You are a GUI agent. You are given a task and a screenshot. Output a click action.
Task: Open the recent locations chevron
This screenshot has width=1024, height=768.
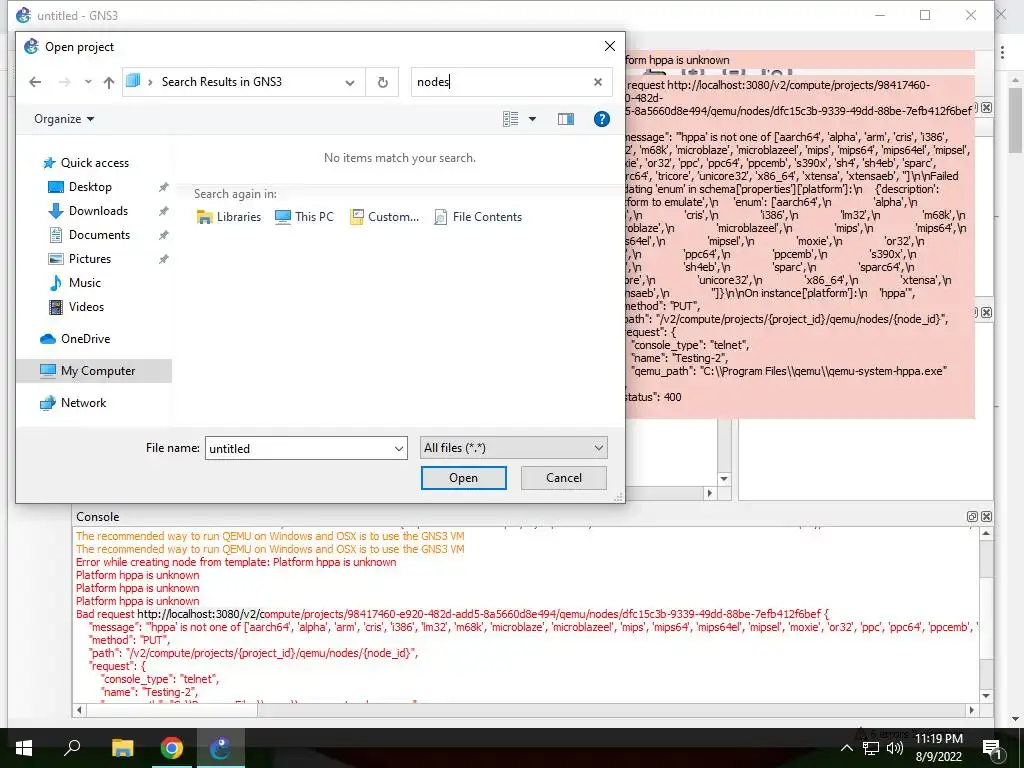click(88, 82)
